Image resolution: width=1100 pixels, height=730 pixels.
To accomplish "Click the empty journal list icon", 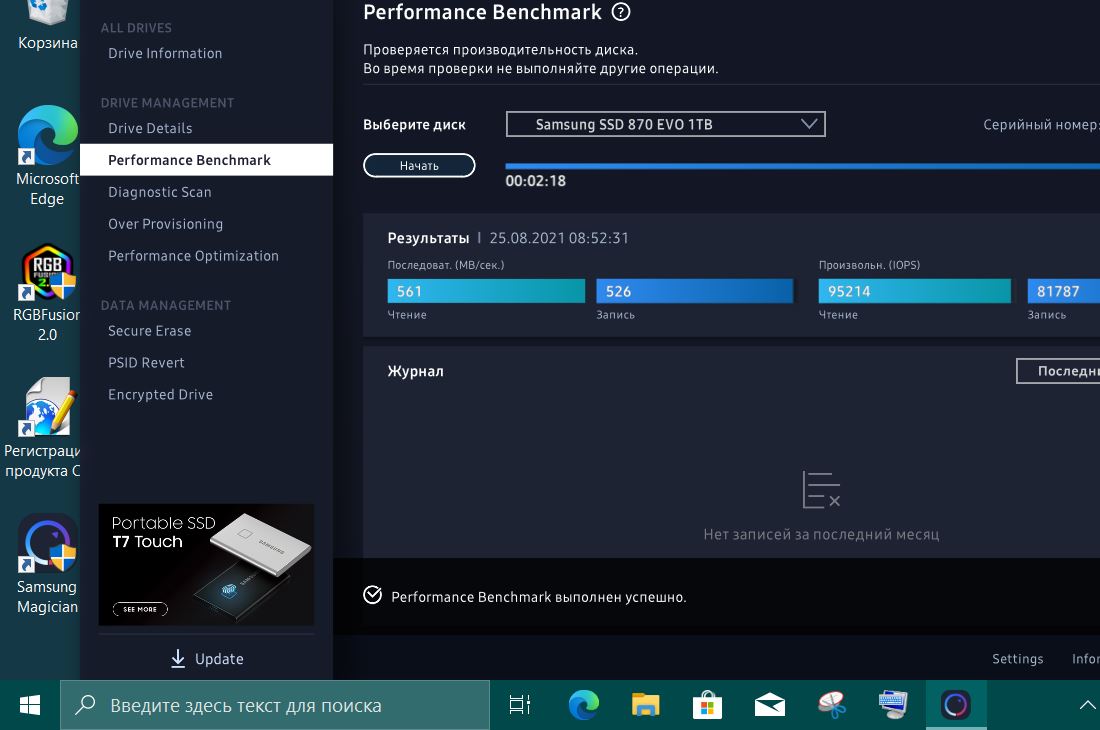I will coord(821,489).
